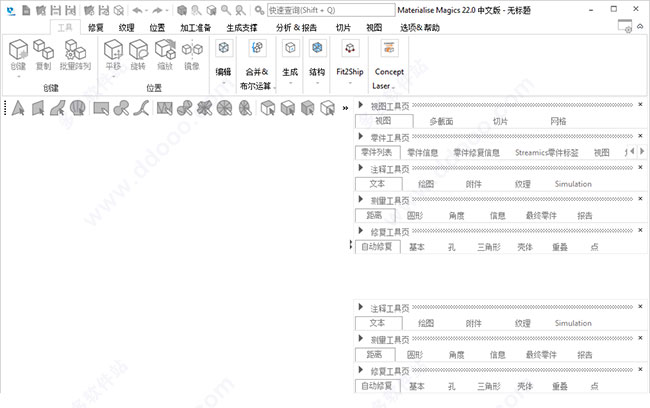Open the 结构 dropdown button
Image resolution: width=650 pixels, height=408 pixels.
(x=317, y=62)
